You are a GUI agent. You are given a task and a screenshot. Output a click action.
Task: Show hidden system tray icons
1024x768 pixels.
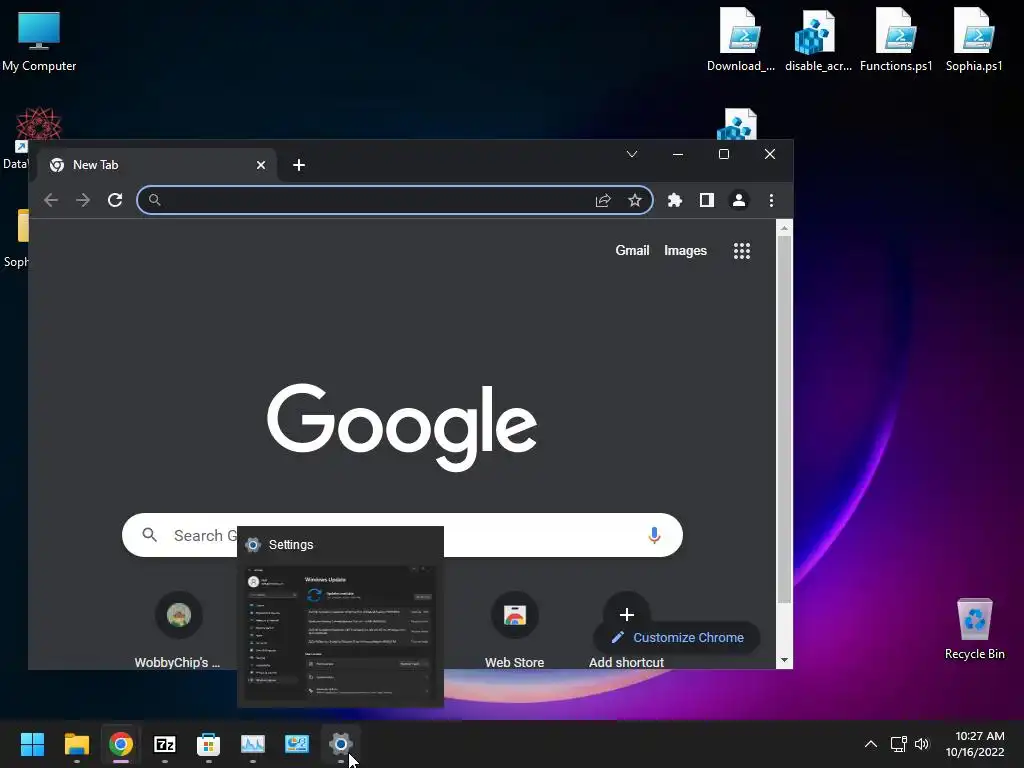click(871, 744)
